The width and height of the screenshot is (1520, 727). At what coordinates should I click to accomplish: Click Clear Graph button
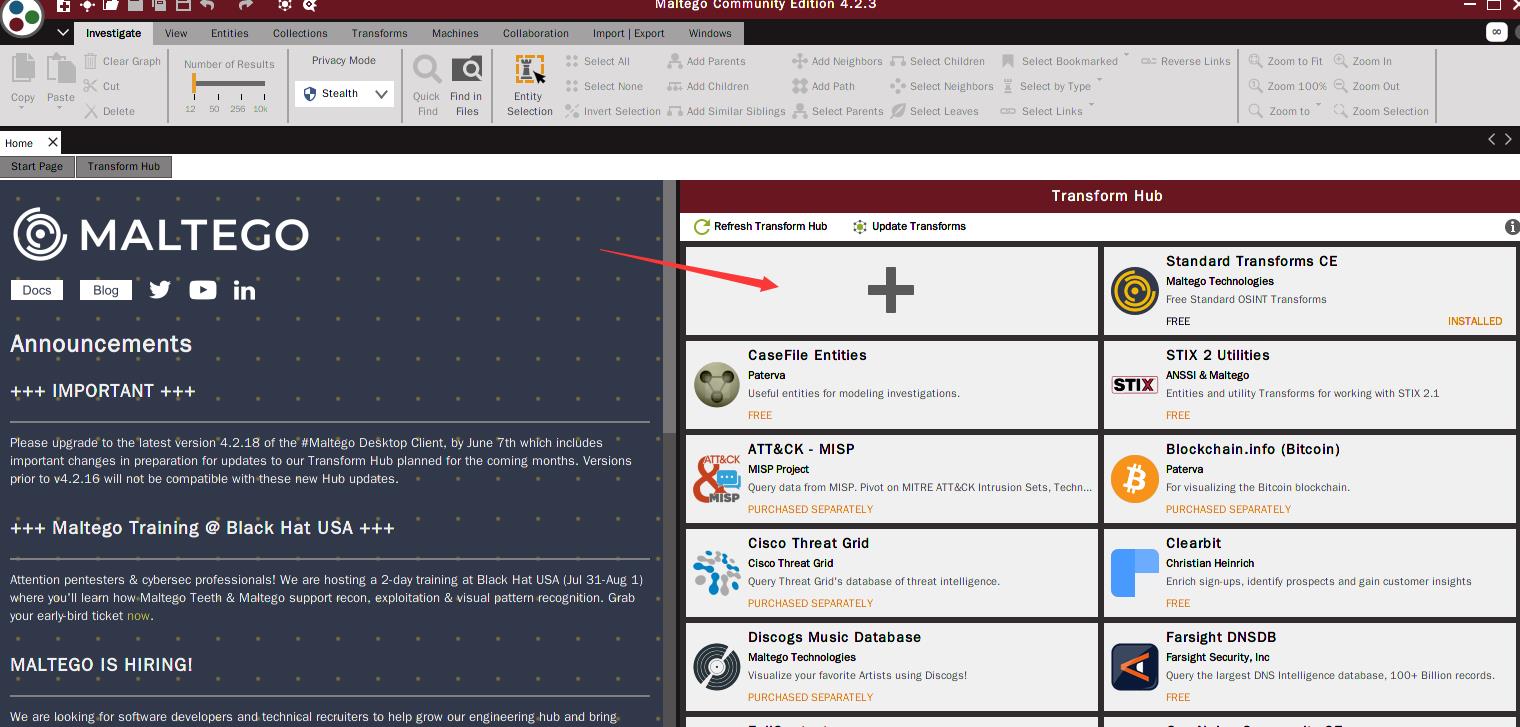(x=122, y=61)
